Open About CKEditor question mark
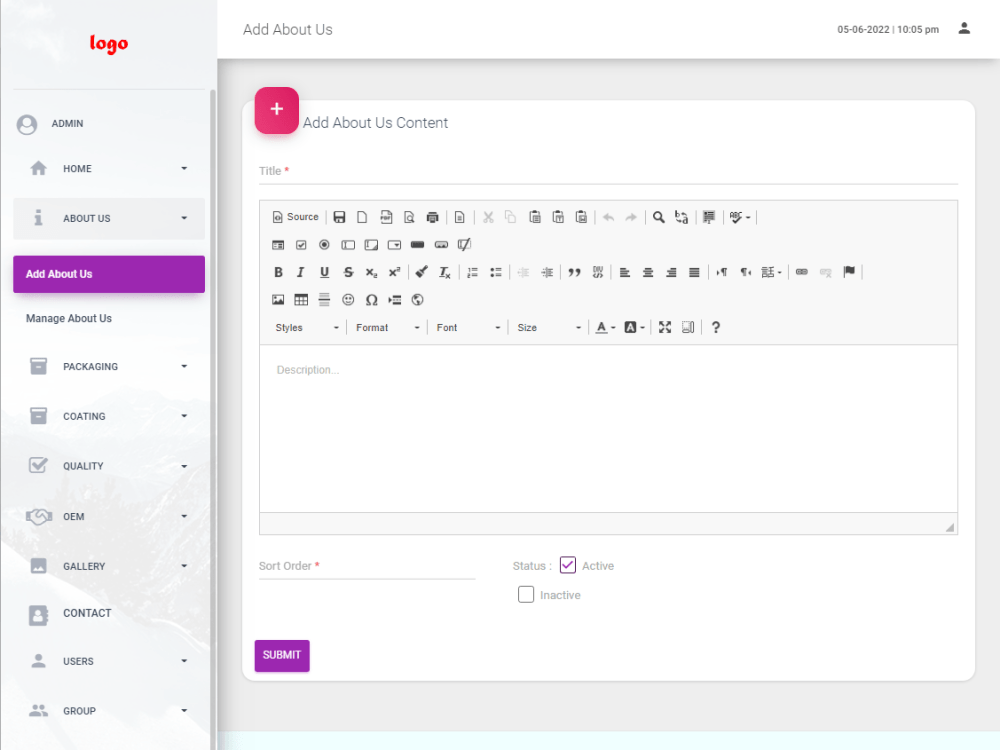The height and width of the screenshot is (750, 1000). point(716,327)
